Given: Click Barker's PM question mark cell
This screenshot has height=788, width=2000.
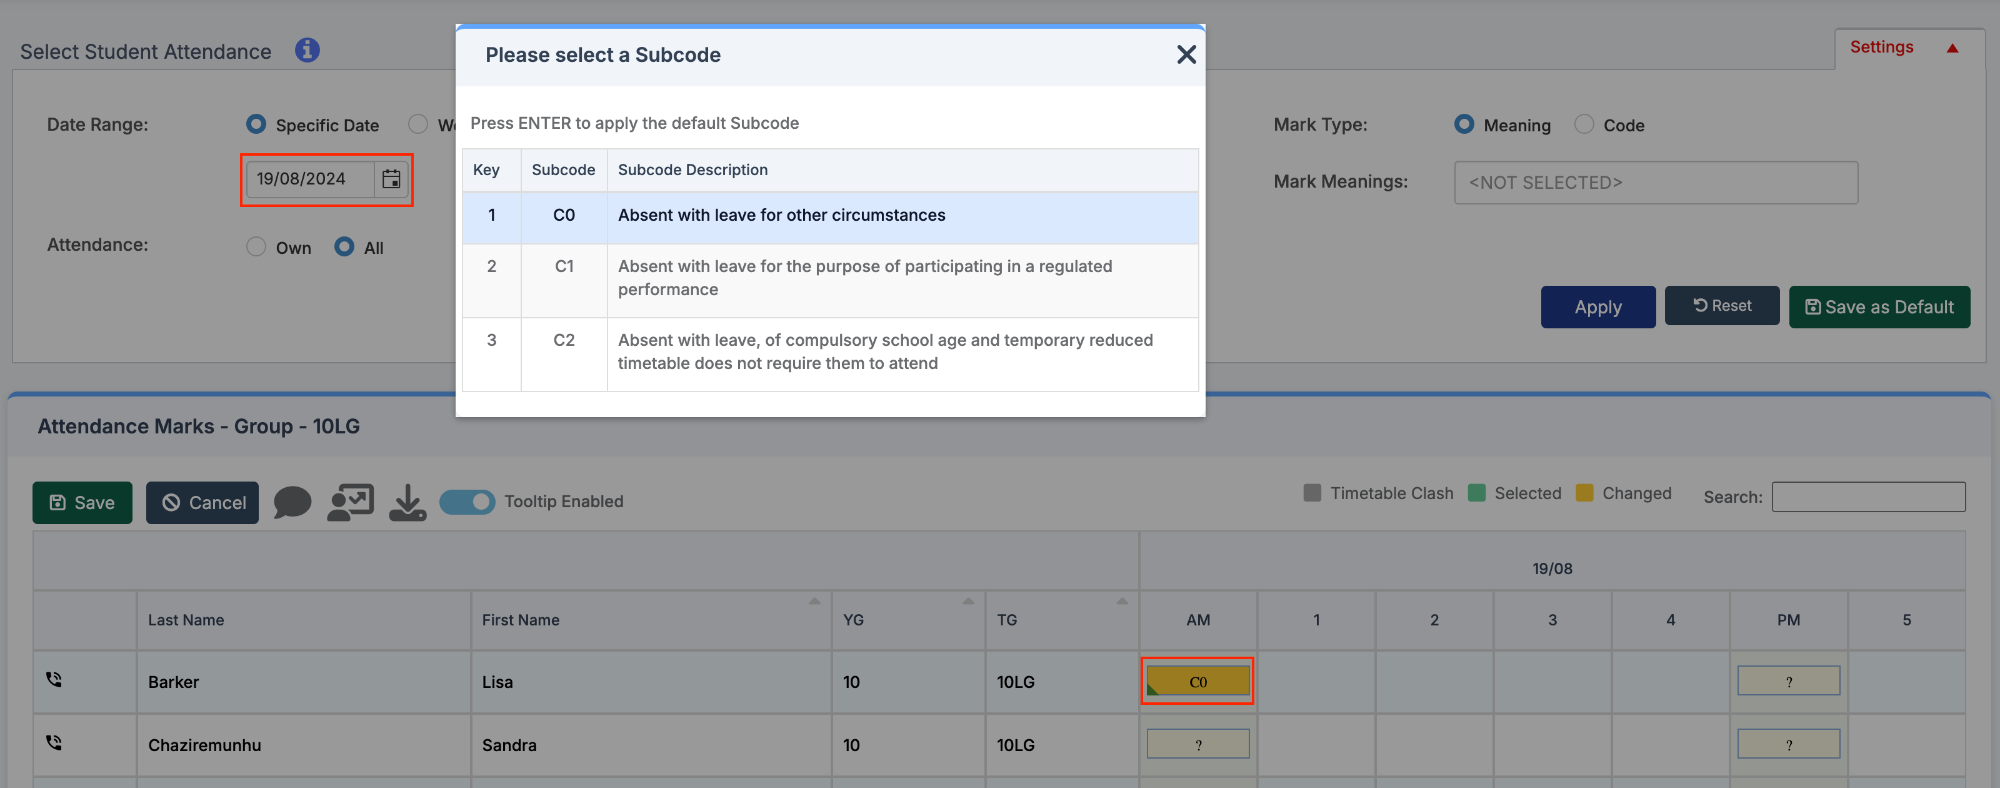Looking at the screenshot, I should (x=1789, y=682).
